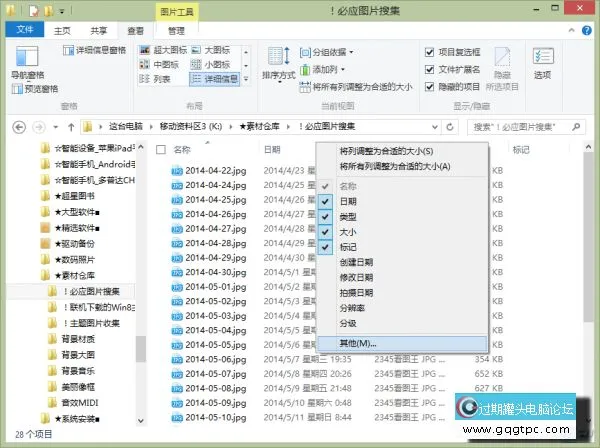Click new folder icon in title bar
The width and height of the screenshot is (600, 448).
pyautogui.click(x=49, y=11)
